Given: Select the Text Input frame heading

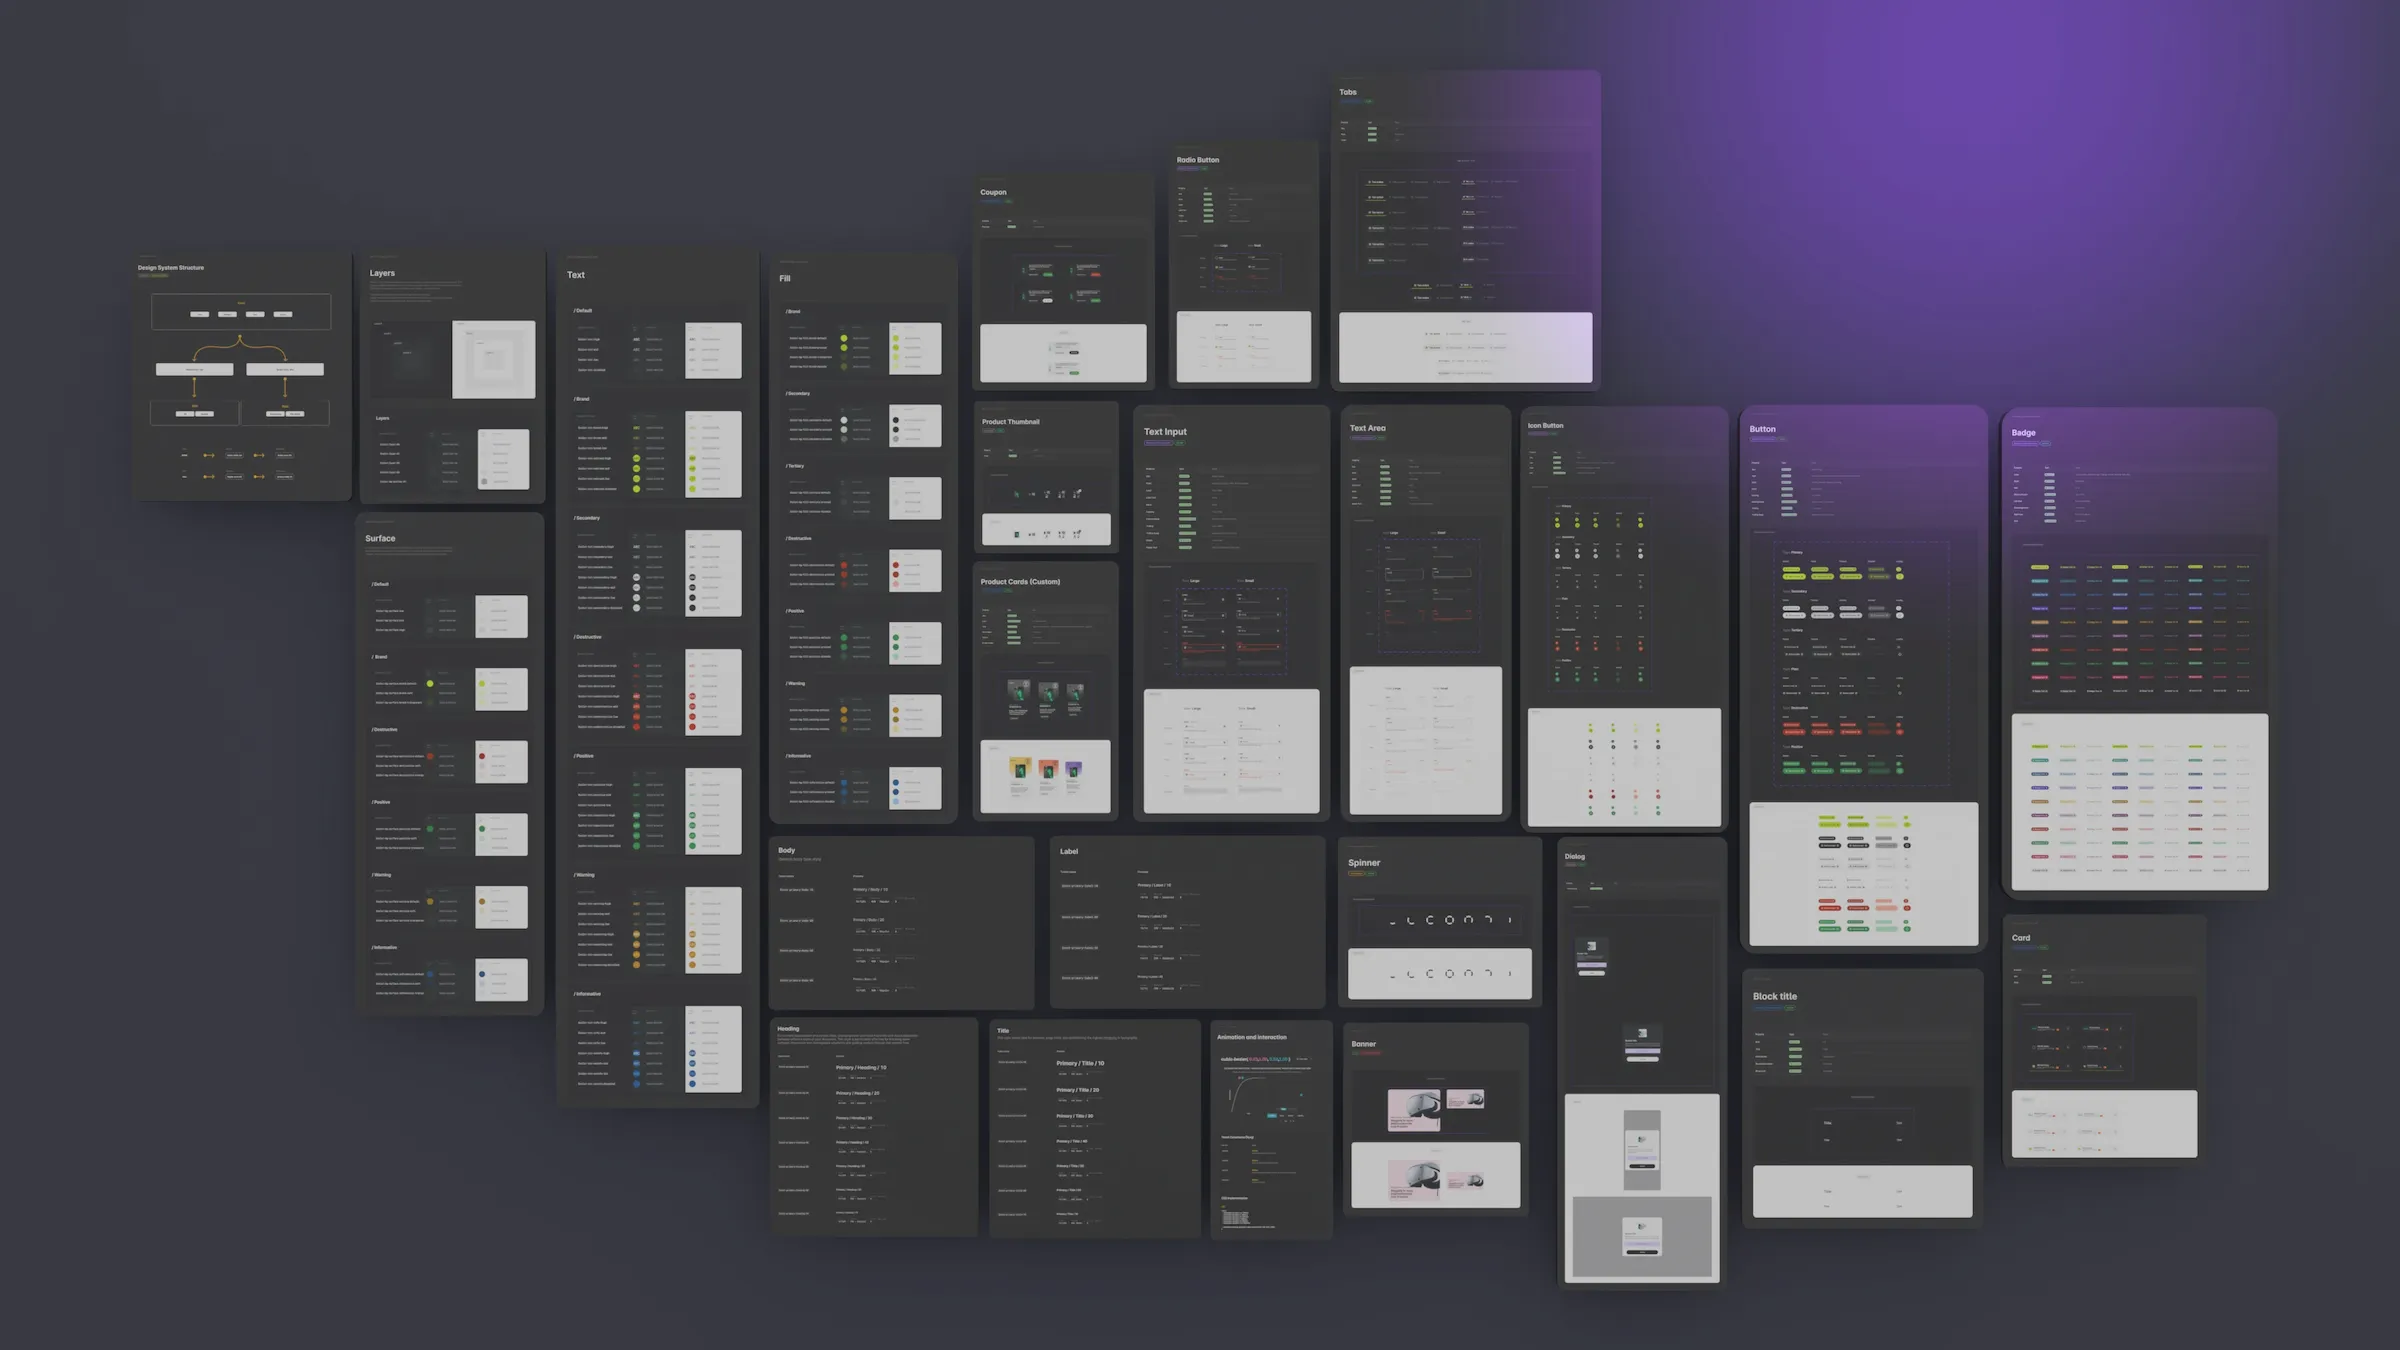Looking at the screenshot, I should click(1165, 432).
